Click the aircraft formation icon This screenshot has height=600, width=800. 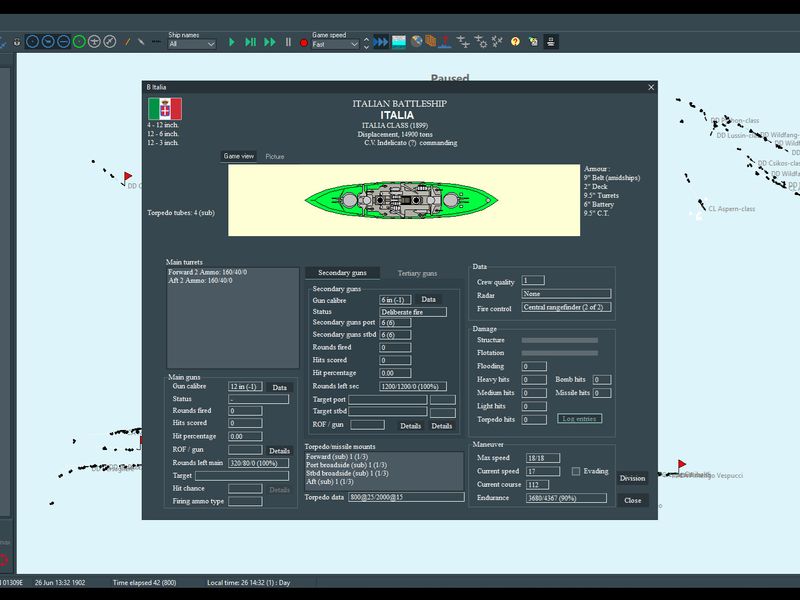[x=463, y=42]
